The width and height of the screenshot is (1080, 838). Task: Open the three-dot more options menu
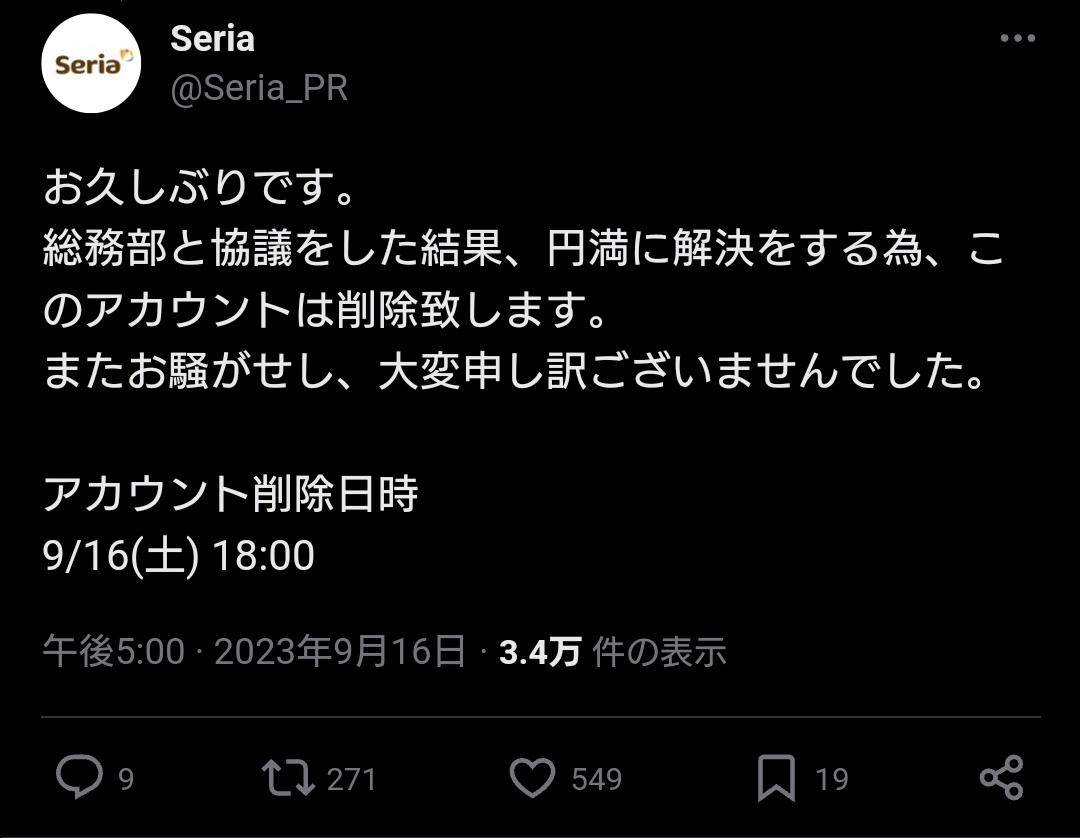coord(1018,39)
